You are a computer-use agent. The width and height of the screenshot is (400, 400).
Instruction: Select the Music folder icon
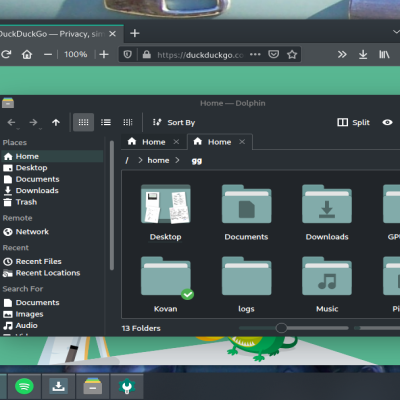tap(327, 276)
